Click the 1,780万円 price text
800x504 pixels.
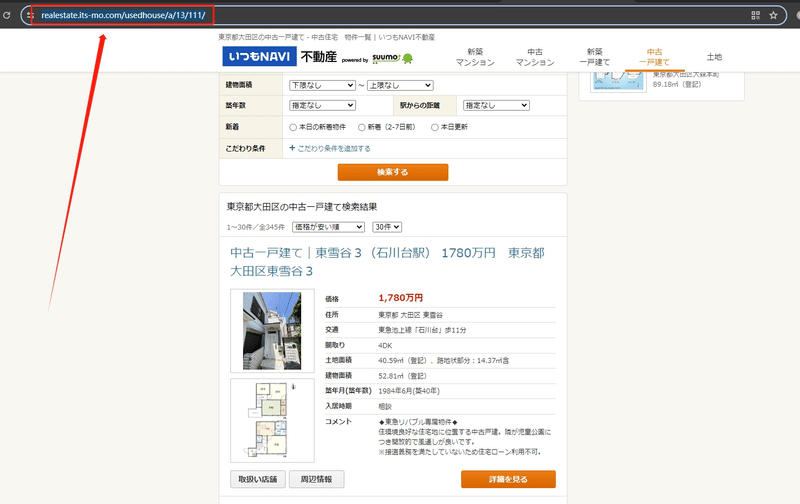click(x=401, y=297)
